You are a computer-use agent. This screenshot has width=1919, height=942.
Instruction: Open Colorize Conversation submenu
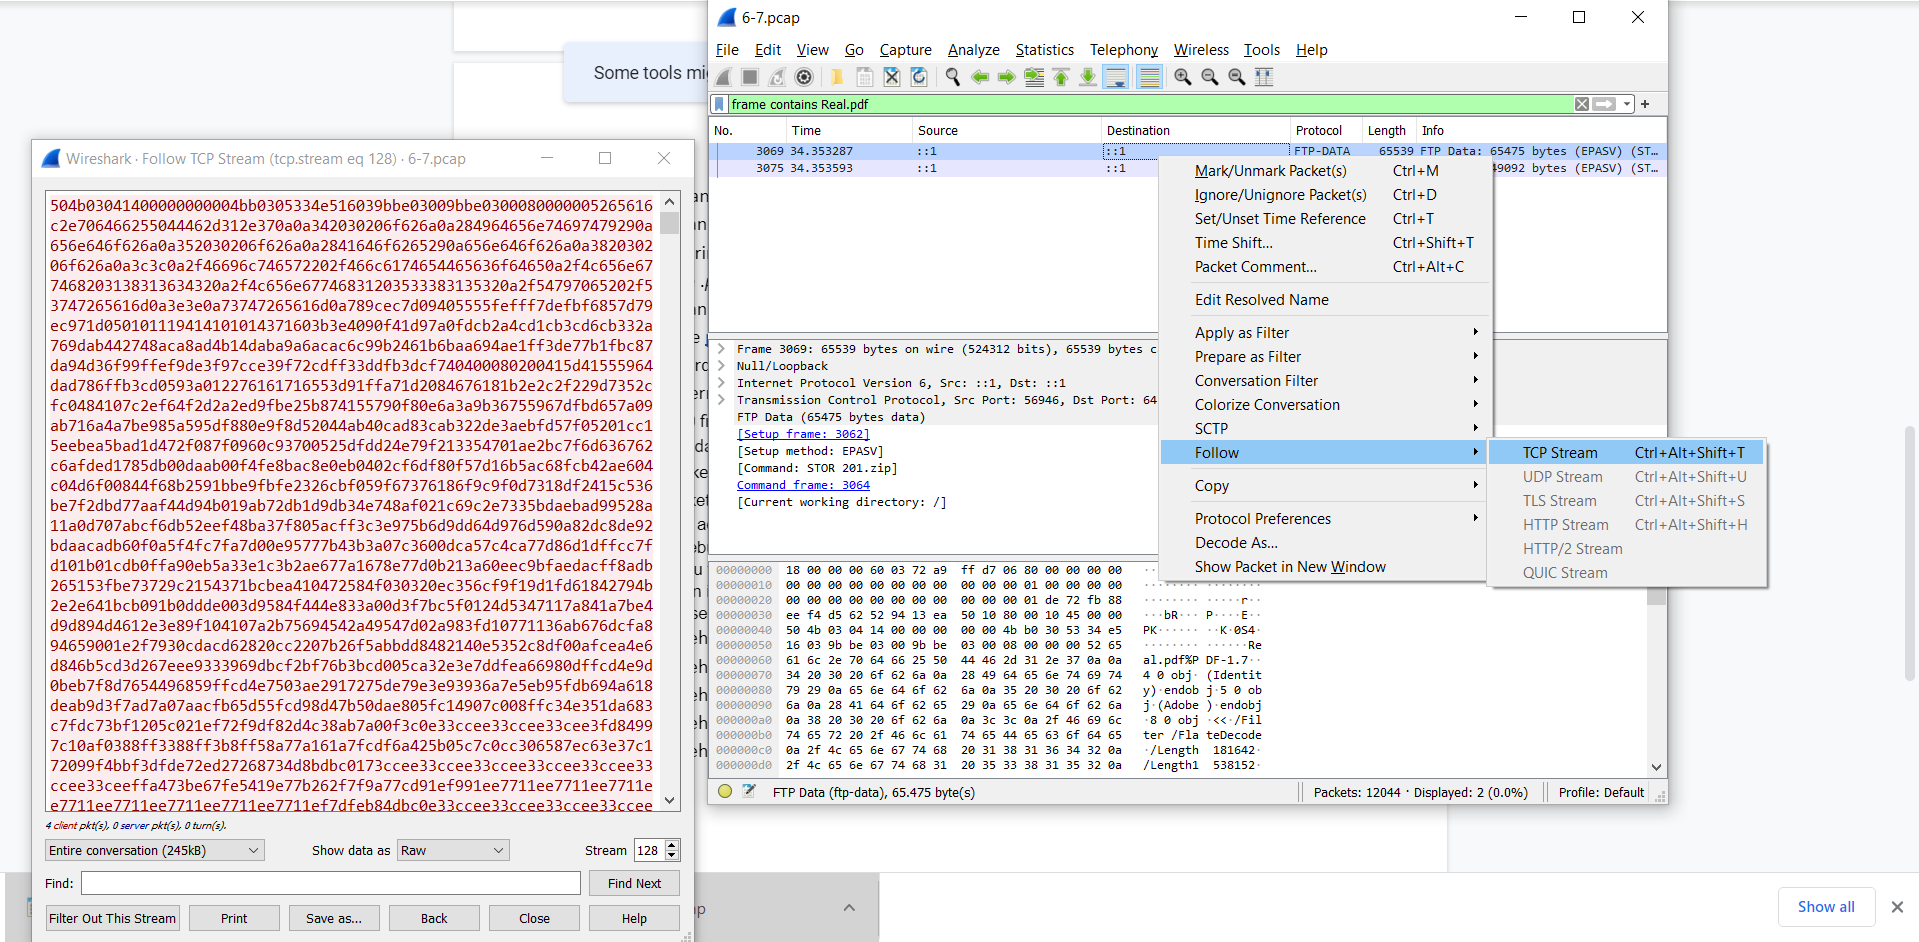(1325, 405)
